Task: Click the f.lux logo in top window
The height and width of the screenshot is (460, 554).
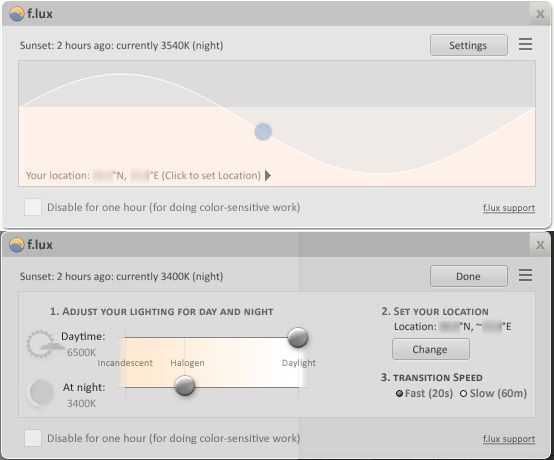Action: pyautogui.click(x=17, y=14)
